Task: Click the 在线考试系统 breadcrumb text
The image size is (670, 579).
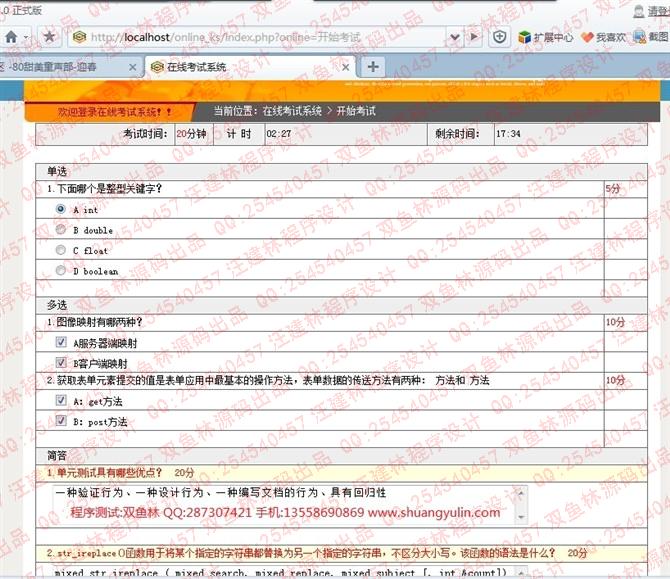Action: pos(292,111)
